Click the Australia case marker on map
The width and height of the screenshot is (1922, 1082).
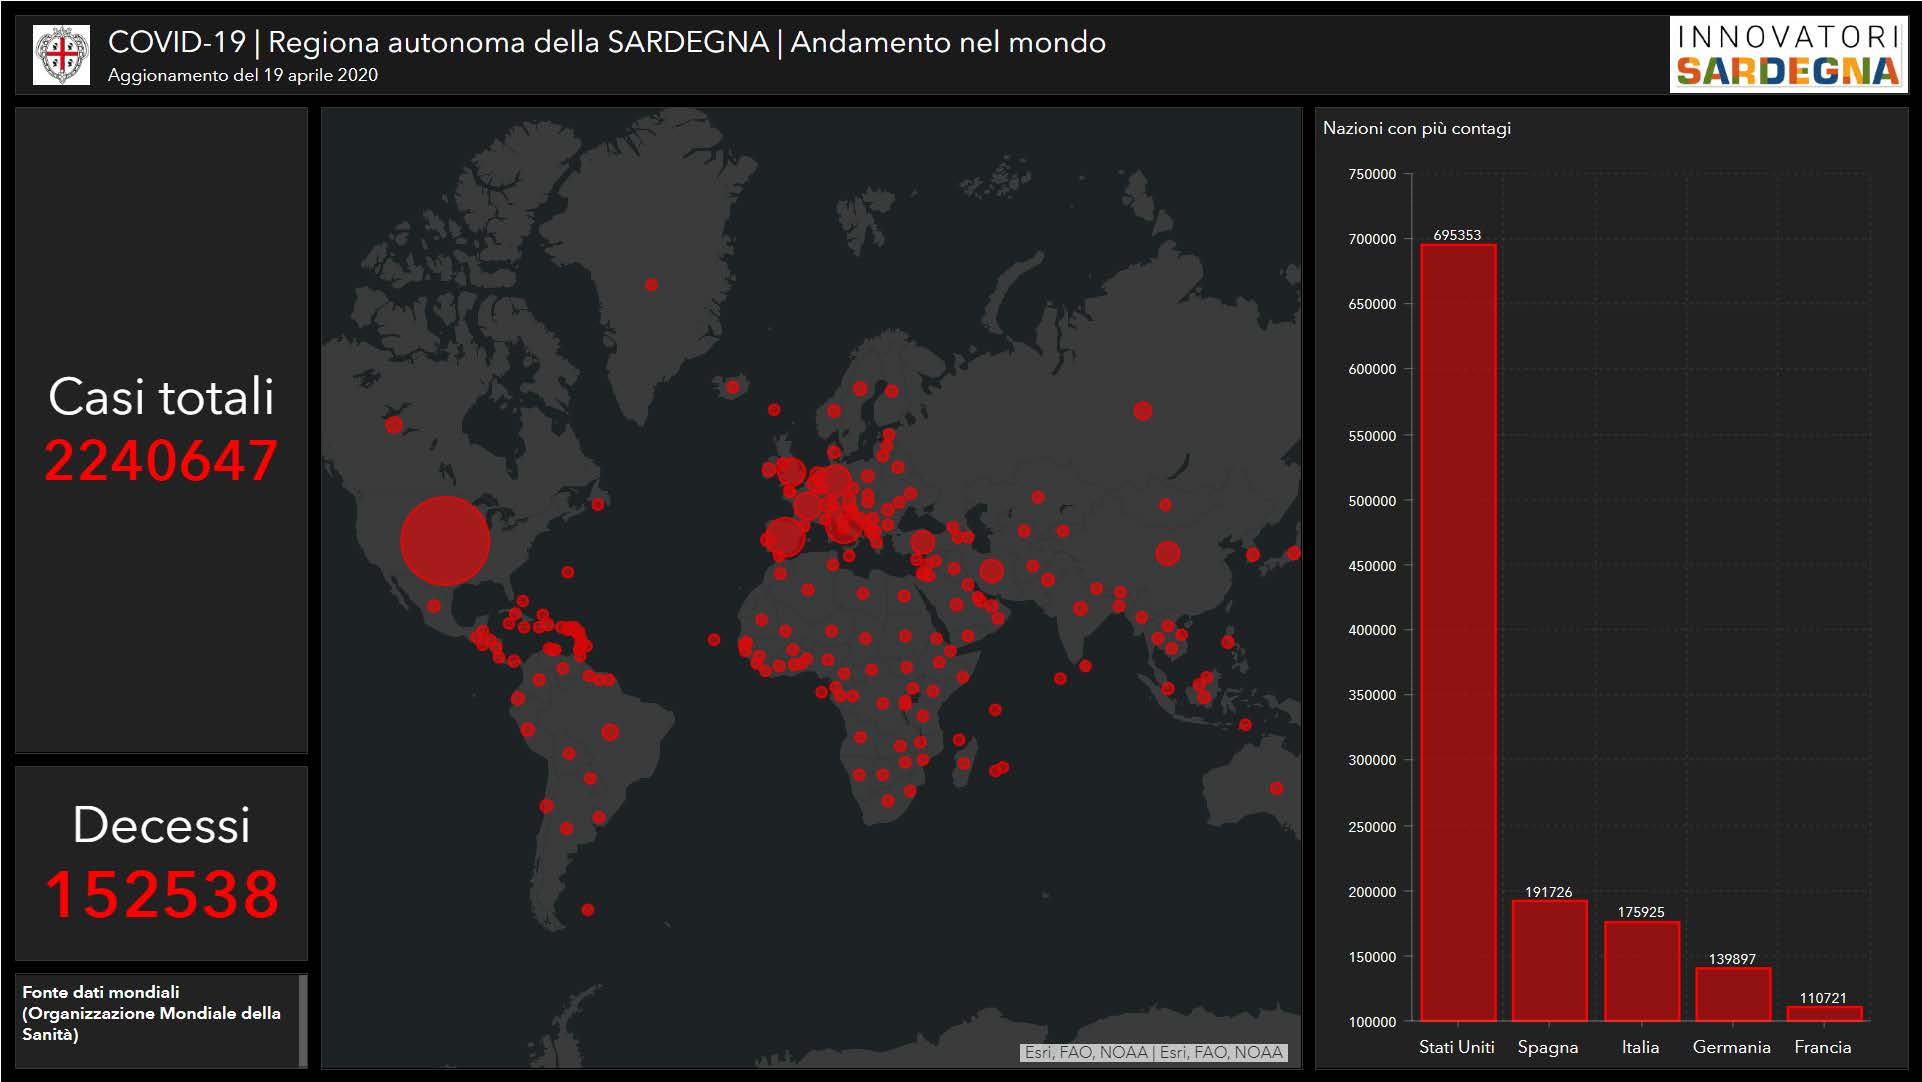coord(1276,788)
